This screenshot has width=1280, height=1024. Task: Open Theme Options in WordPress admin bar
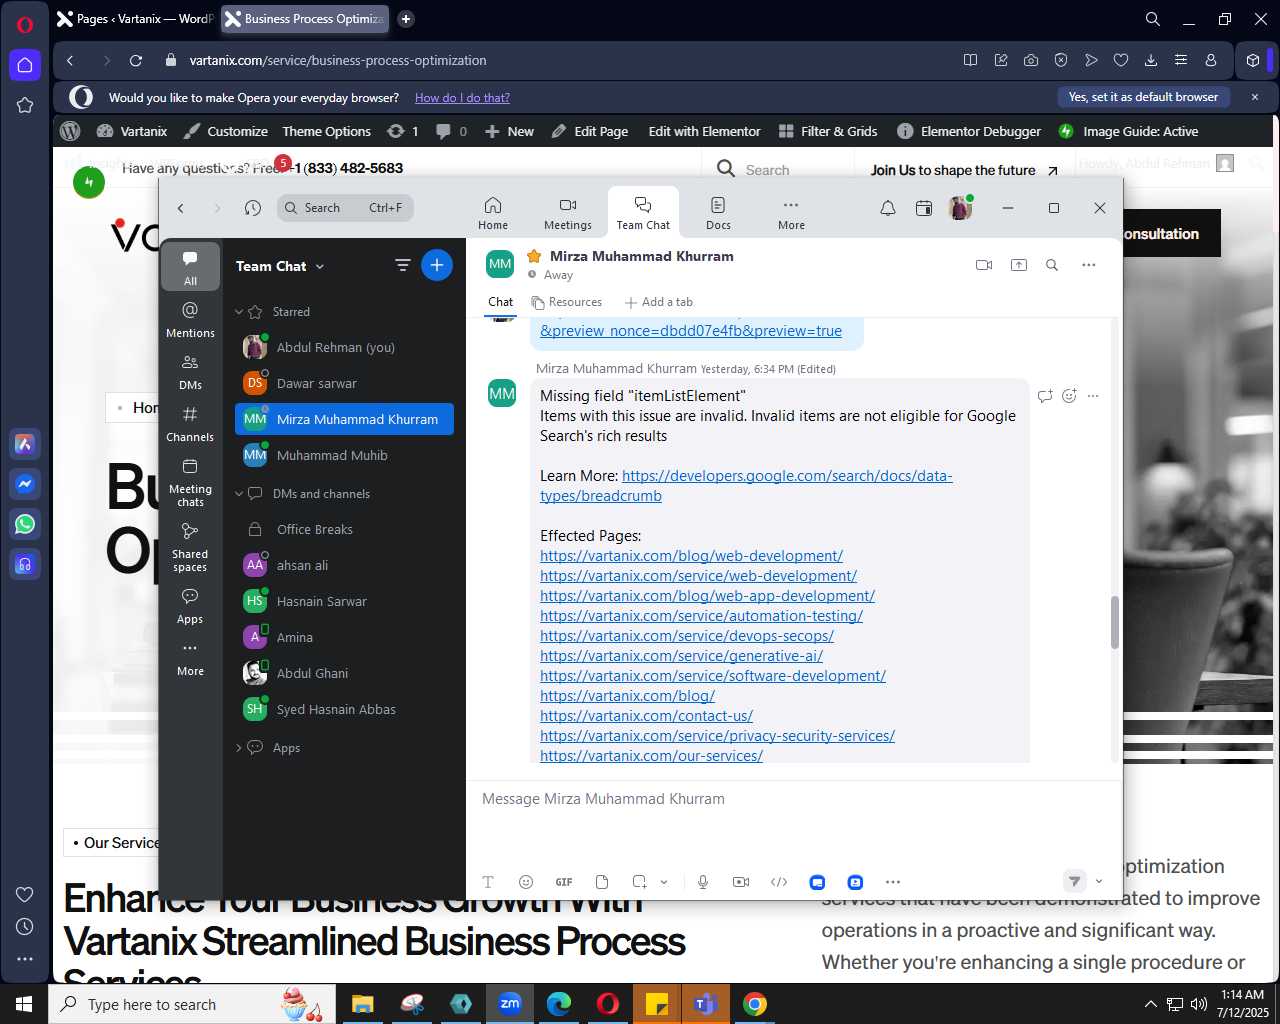[x=326, y=131]
